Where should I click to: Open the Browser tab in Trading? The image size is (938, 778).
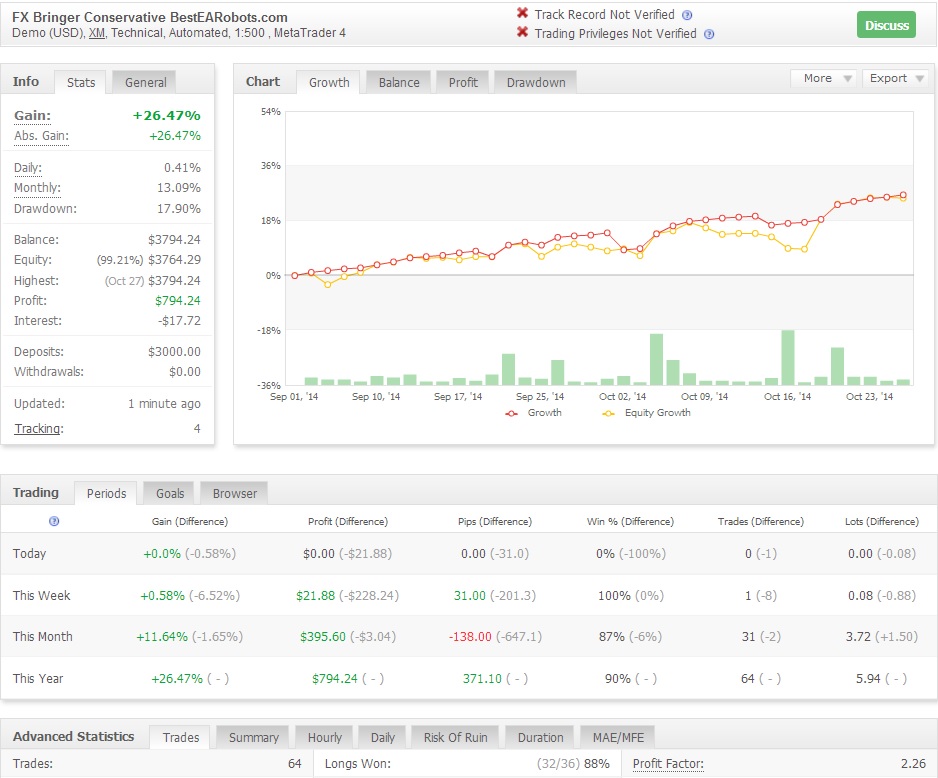tap(234, 493)
